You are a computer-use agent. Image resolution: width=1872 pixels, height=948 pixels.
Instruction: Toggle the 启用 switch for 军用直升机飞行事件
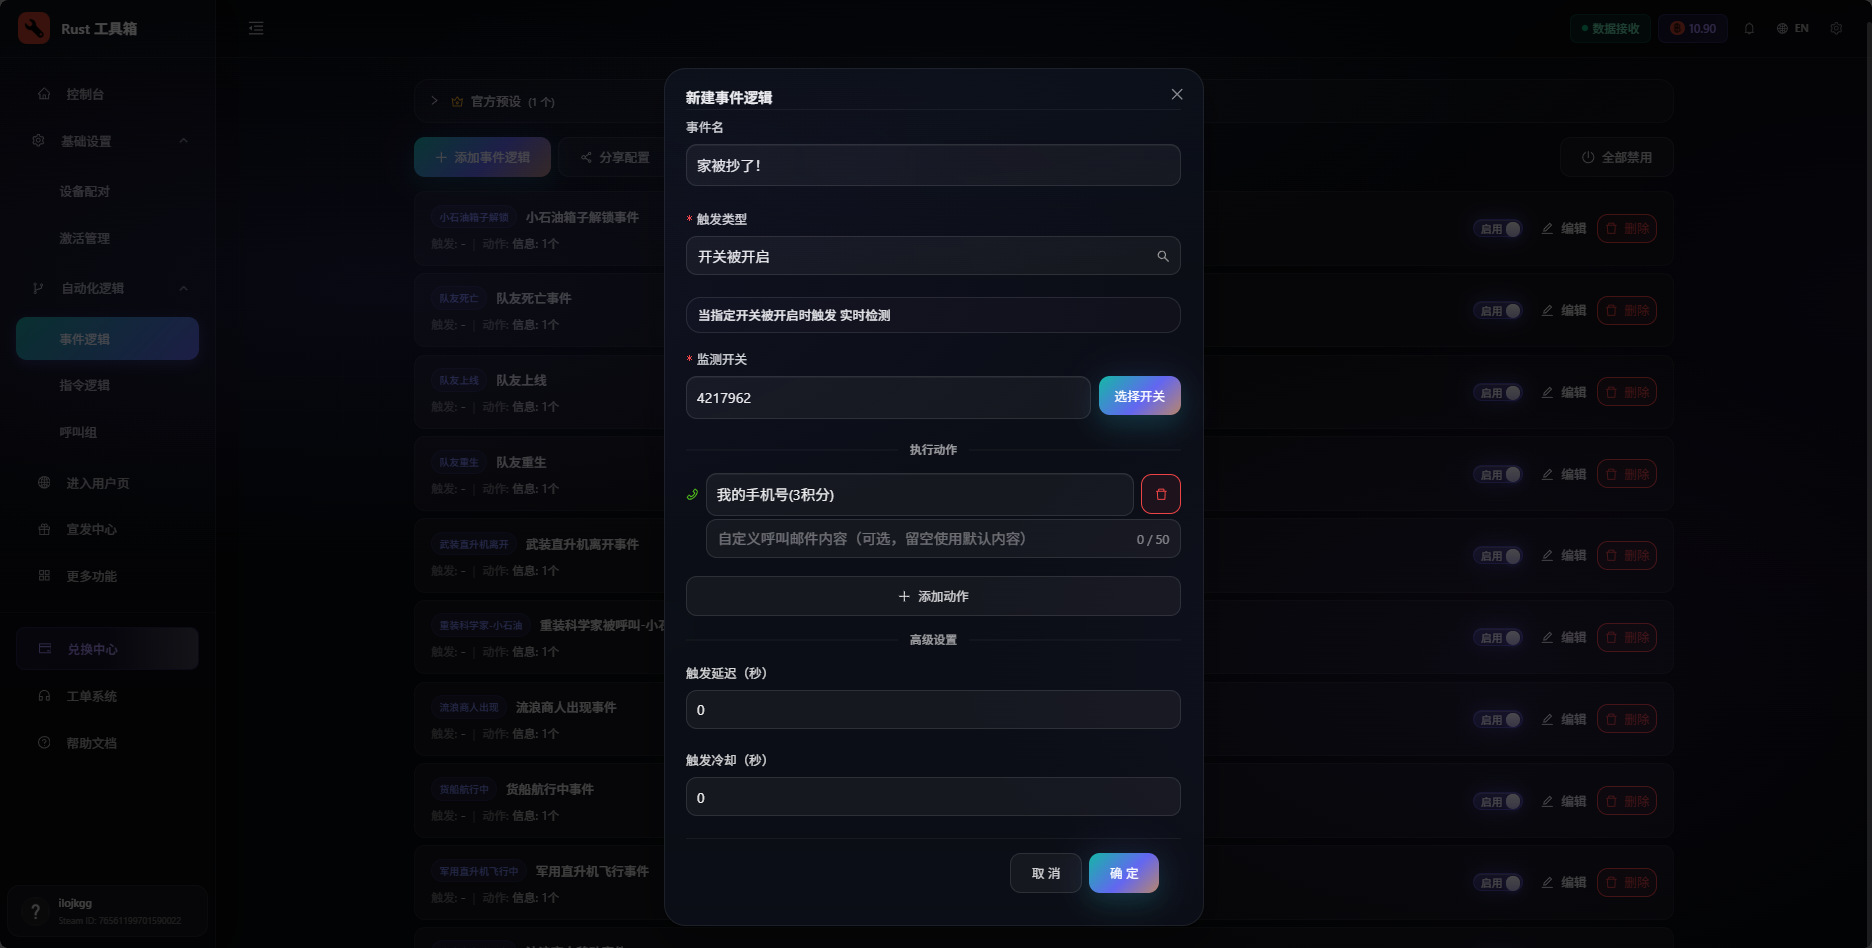coord(1498,883)
